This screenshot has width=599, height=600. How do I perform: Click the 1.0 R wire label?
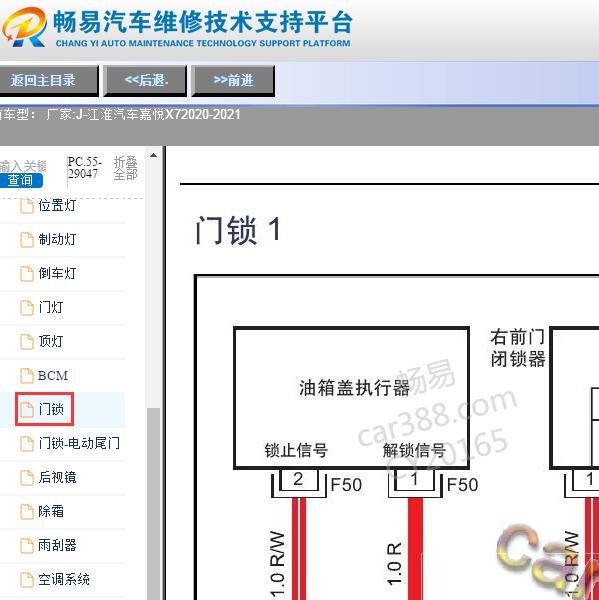[394, 564]
